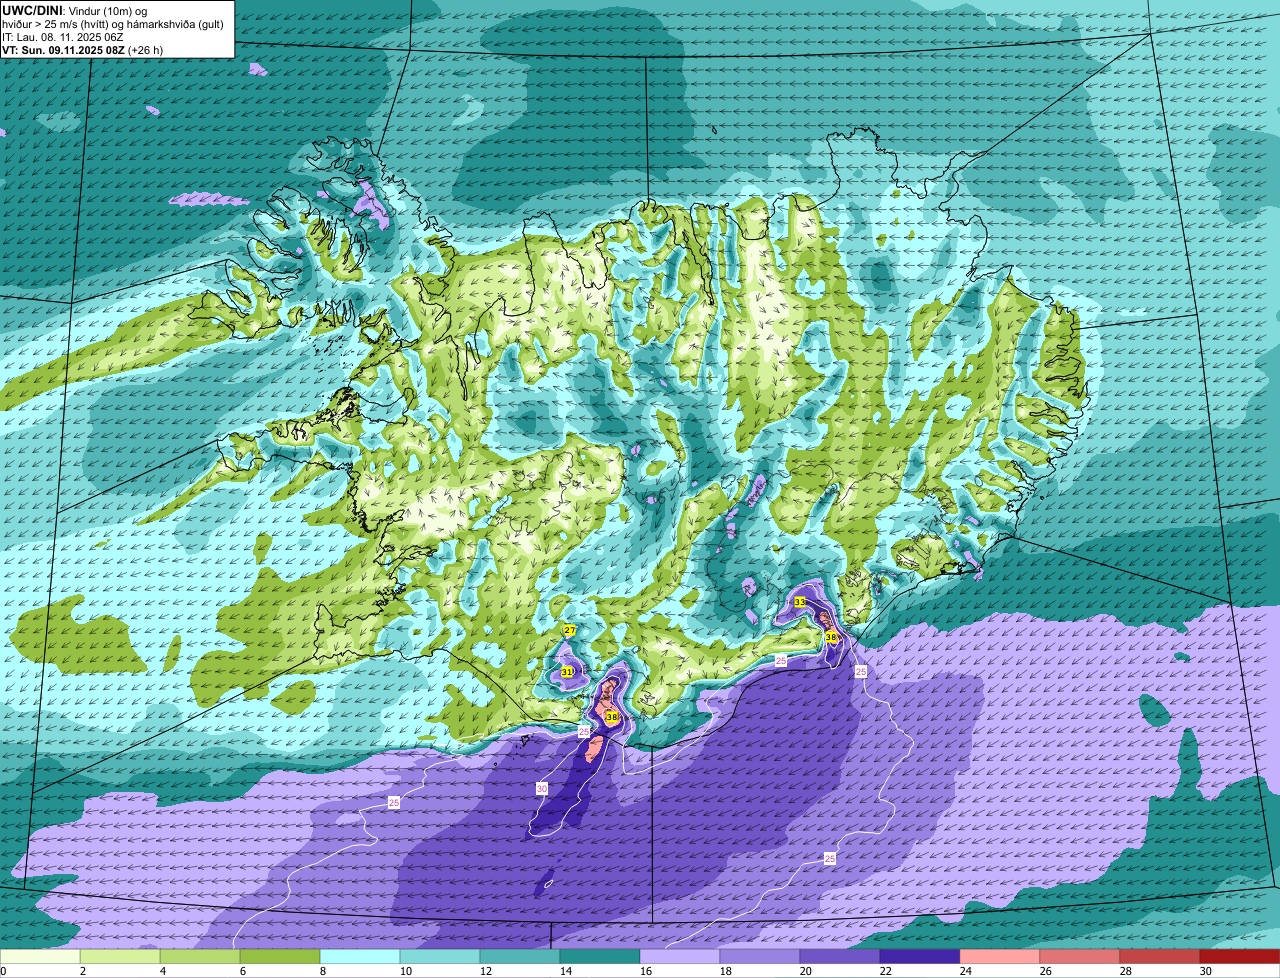Screen dimensions: 1280x978
Task: Click the red 28–30 m/s legend swatch
Action: 1160,956
